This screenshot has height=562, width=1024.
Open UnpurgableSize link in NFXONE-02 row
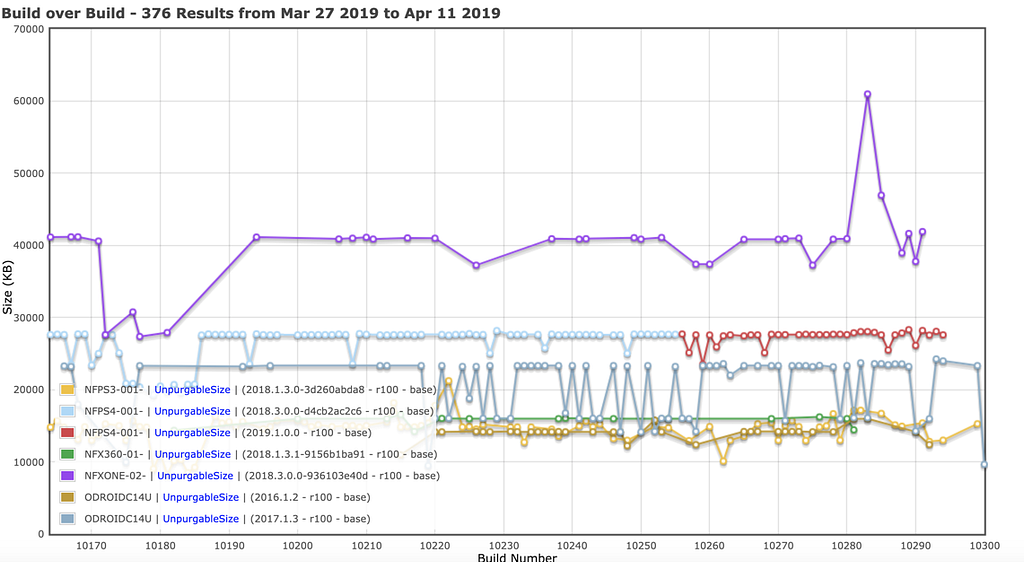pos(195,476)
